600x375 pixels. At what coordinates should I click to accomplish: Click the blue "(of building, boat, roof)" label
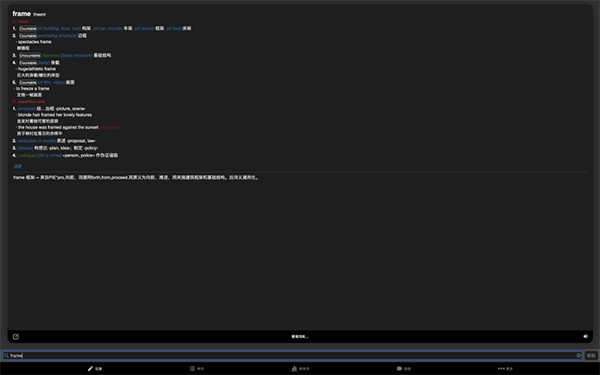pos(59,28)
